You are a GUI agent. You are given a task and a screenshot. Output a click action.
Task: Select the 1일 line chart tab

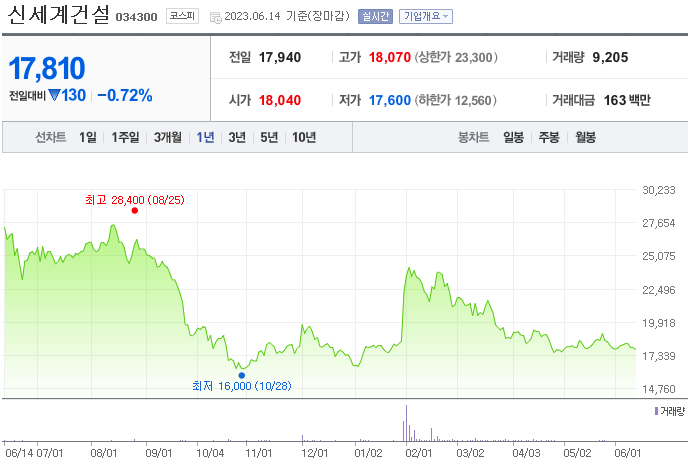[x=88, y=137]
